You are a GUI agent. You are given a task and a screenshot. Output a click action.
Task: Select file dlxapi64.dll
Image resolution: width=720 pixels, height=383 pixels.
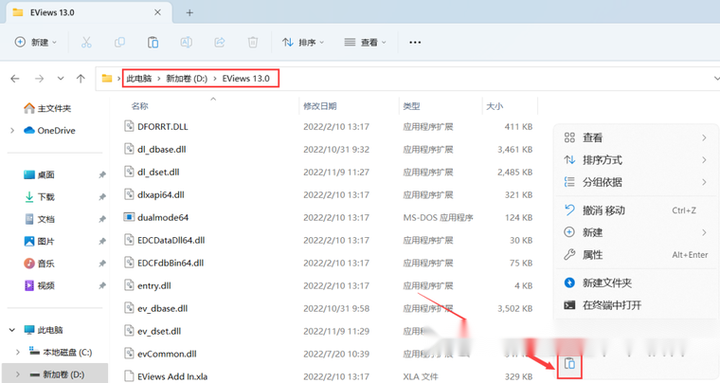click(x=161, y=195)
